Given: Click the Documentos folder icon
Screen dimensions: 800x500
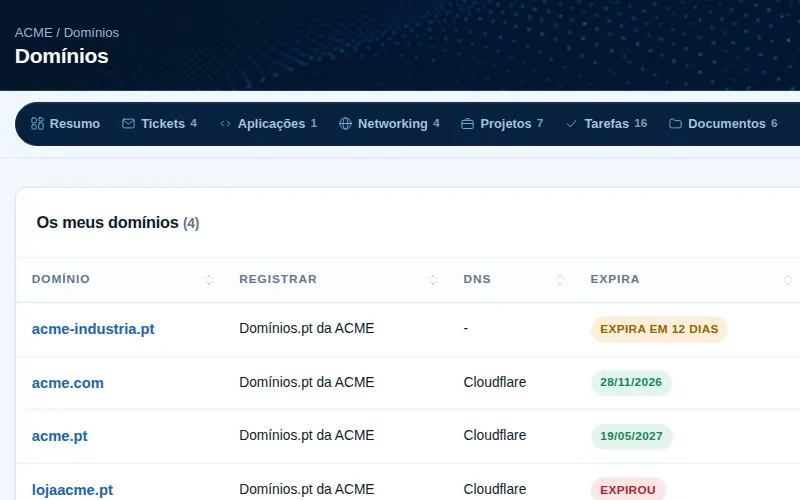Looking at the screenshot, I should (x=675, y=123).
